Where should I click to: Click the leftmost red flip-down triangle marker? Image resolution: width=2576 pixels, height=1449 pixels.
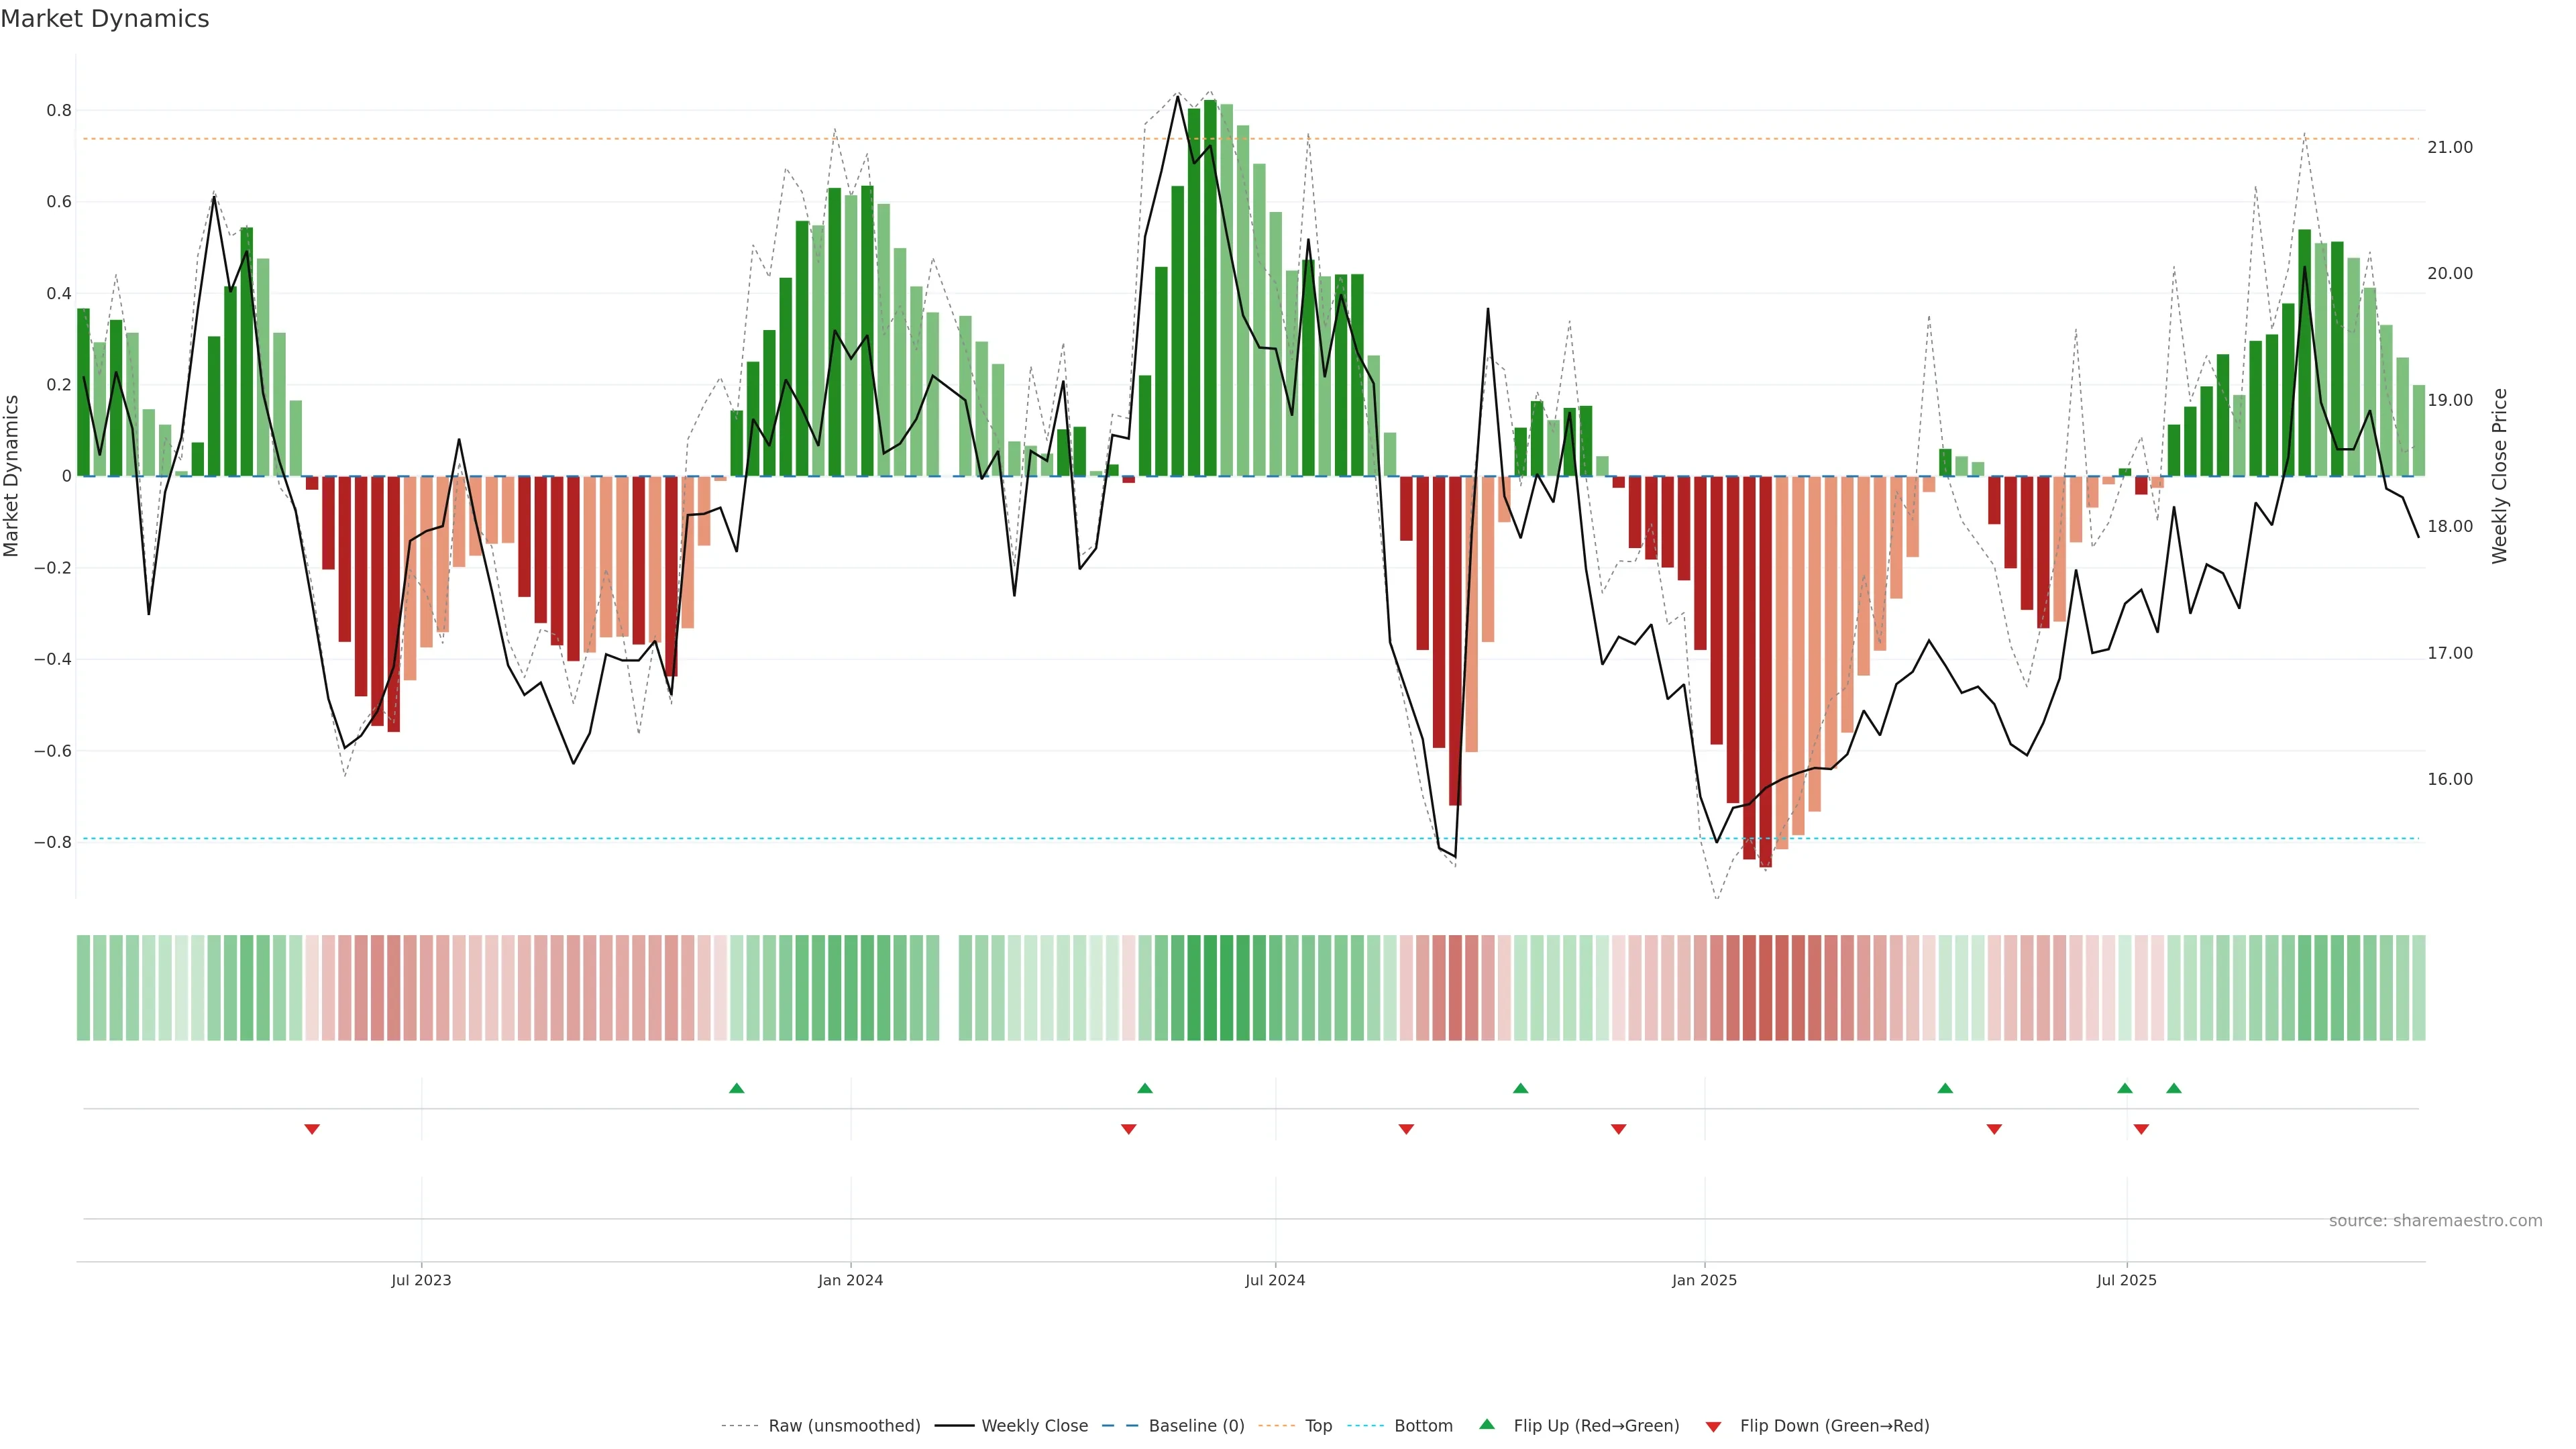pyautogui.click(x=312, y=1129)
